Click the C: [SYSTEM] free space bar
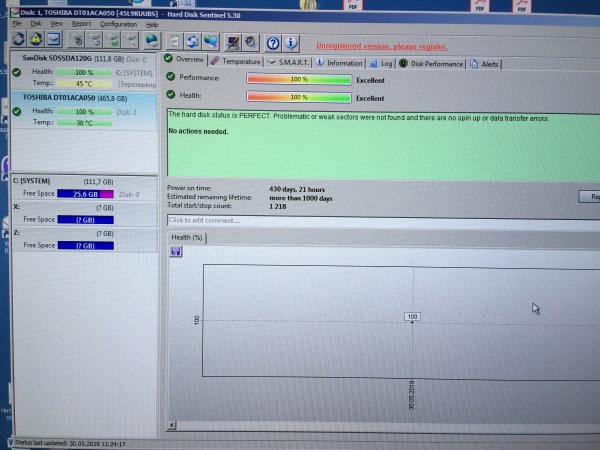The image size is (600, 450). (x=85, y=193)
